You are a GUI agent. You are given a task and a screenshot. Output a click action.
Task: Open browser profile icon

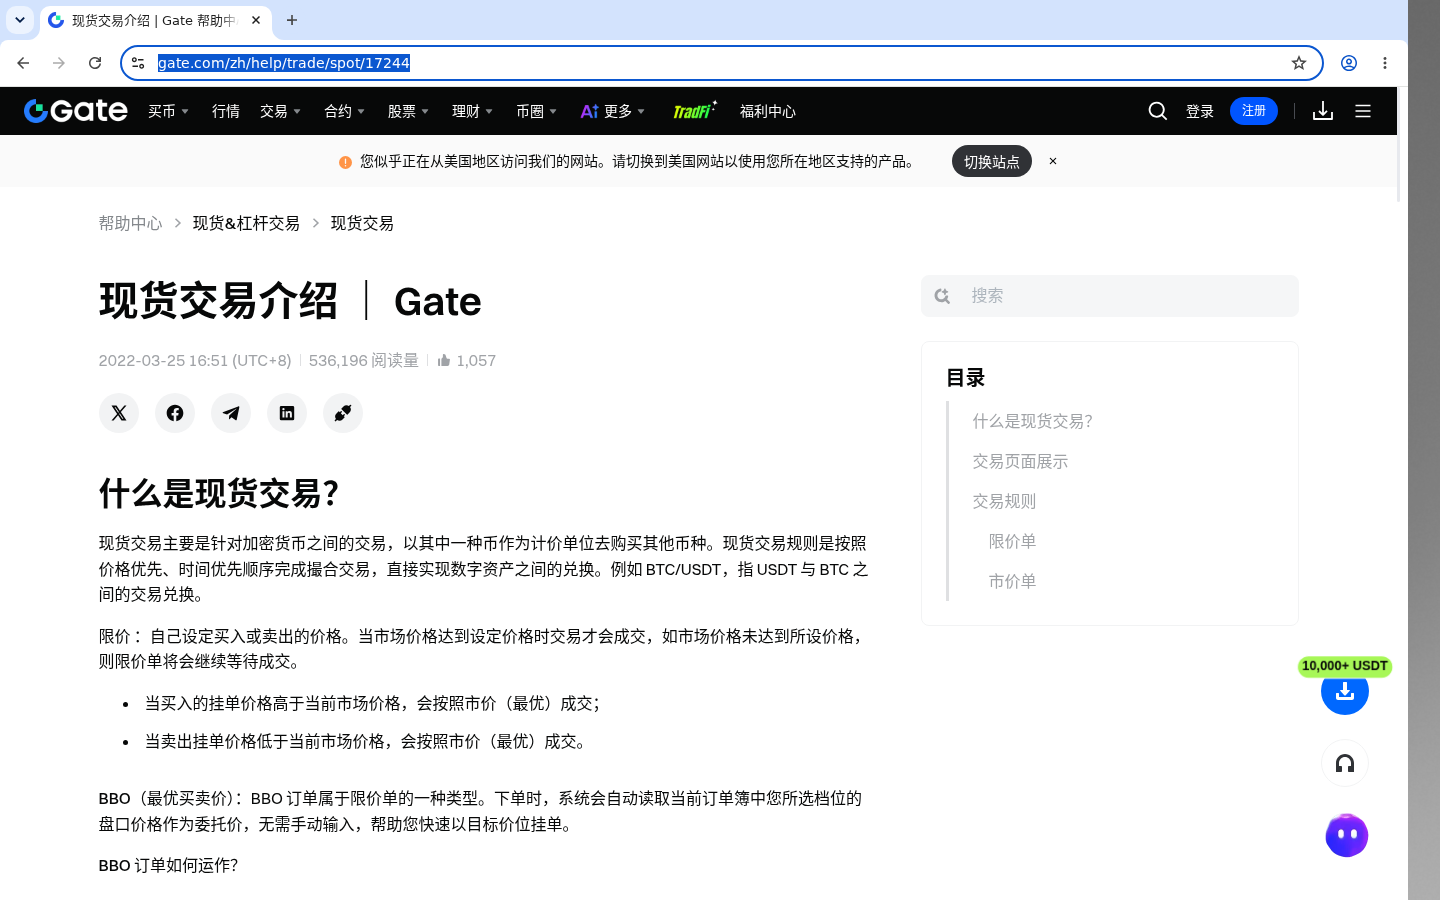point(1349,63)
